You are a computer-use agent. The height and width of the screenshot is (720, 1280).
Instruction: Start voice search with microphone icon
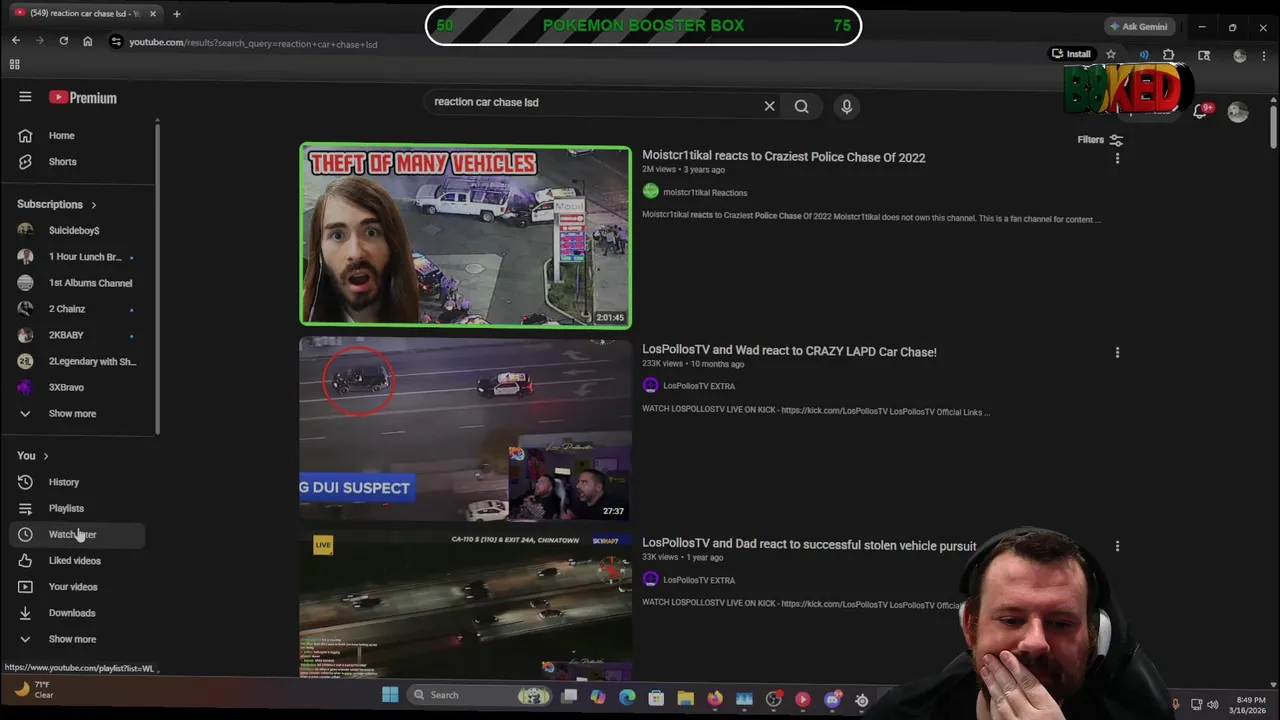pyautogui.click(x=846, y=106)
